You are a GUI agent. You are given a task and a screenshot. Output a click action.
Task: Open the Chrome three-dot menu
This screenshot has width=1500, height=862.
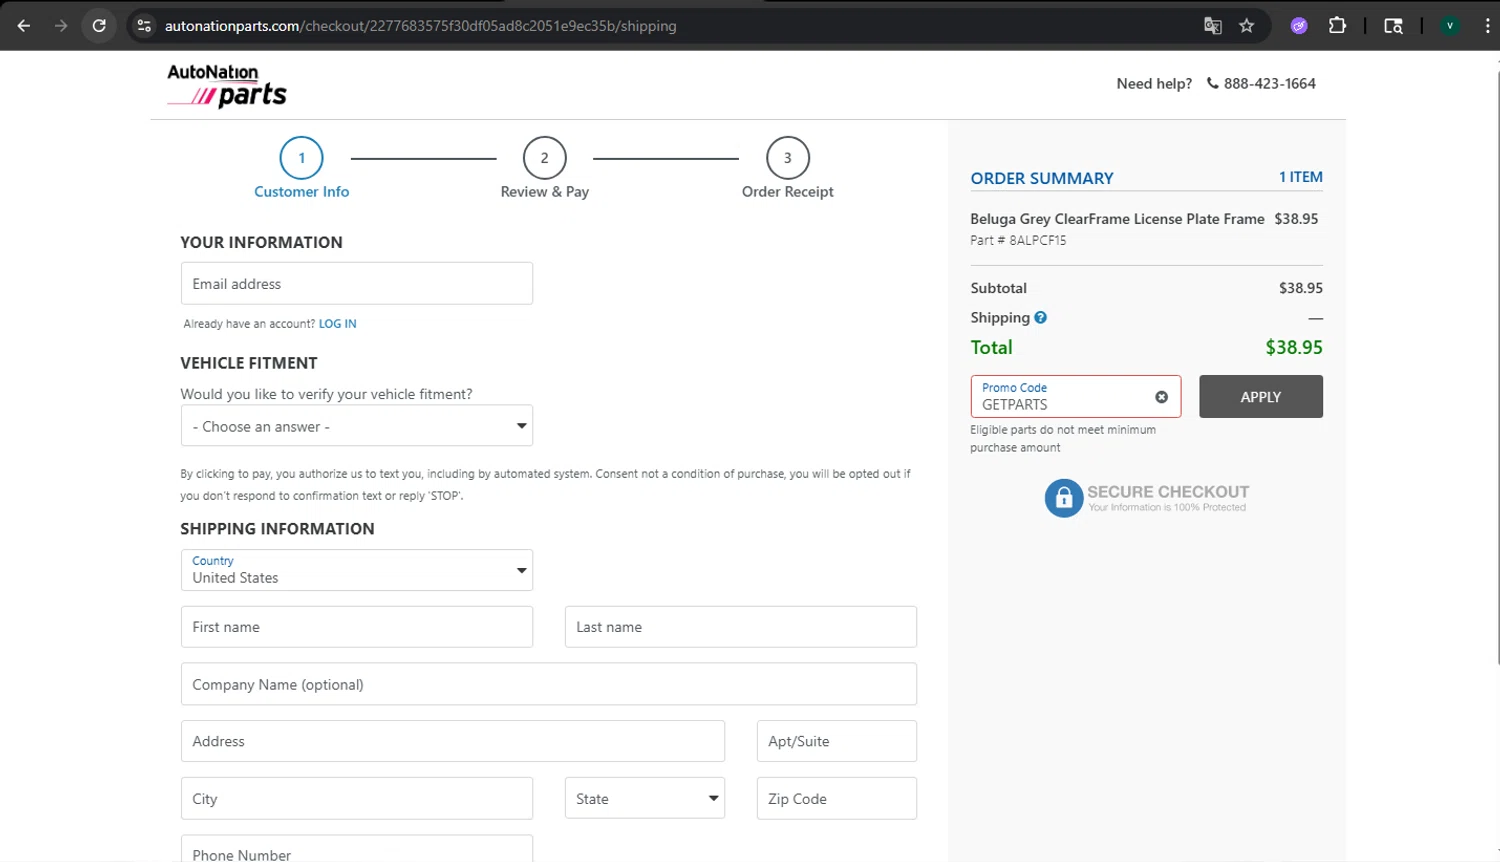point(1487,26)
